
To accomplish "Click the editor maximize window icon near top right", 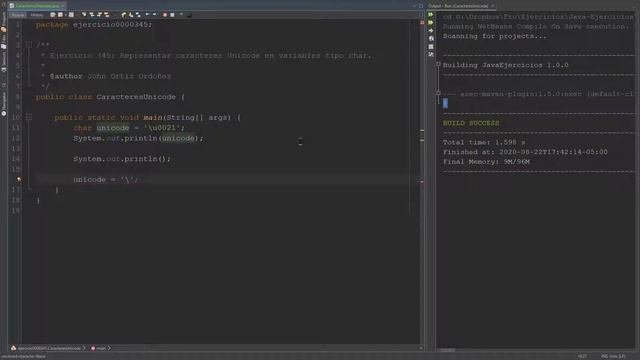I will click(421, 6).
